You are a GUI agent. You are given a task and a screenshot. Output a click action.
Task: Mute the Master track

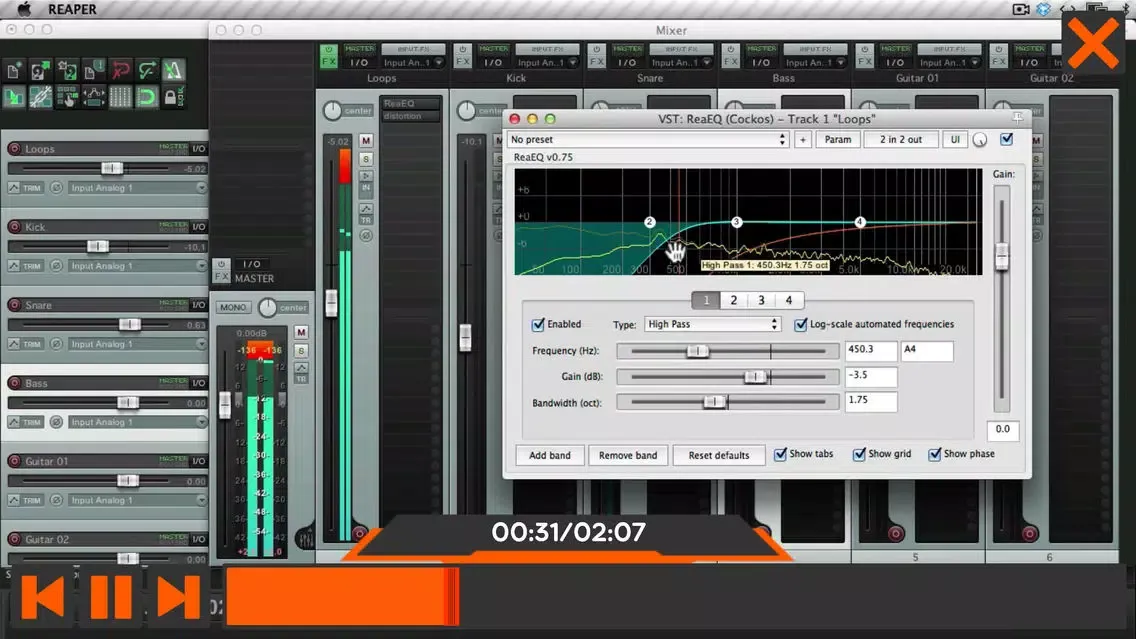click(x=301, y=333)
